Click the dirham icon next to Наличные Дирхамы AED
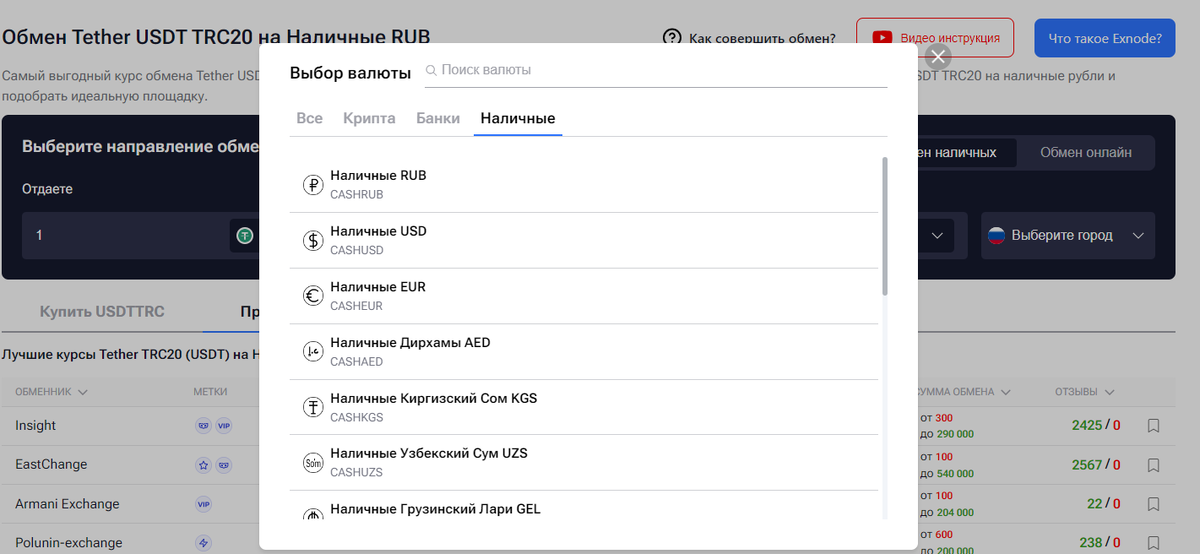Screen dimensions: 1200x554 click(313, 351)
